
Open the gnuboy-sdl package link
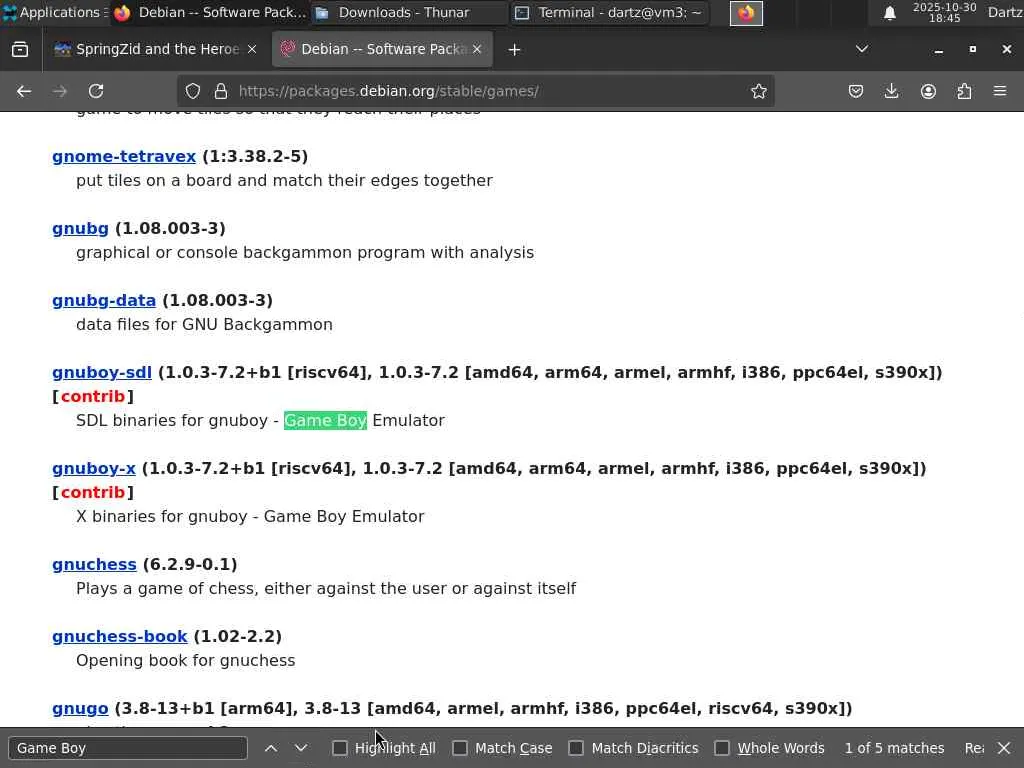[102, 372]
